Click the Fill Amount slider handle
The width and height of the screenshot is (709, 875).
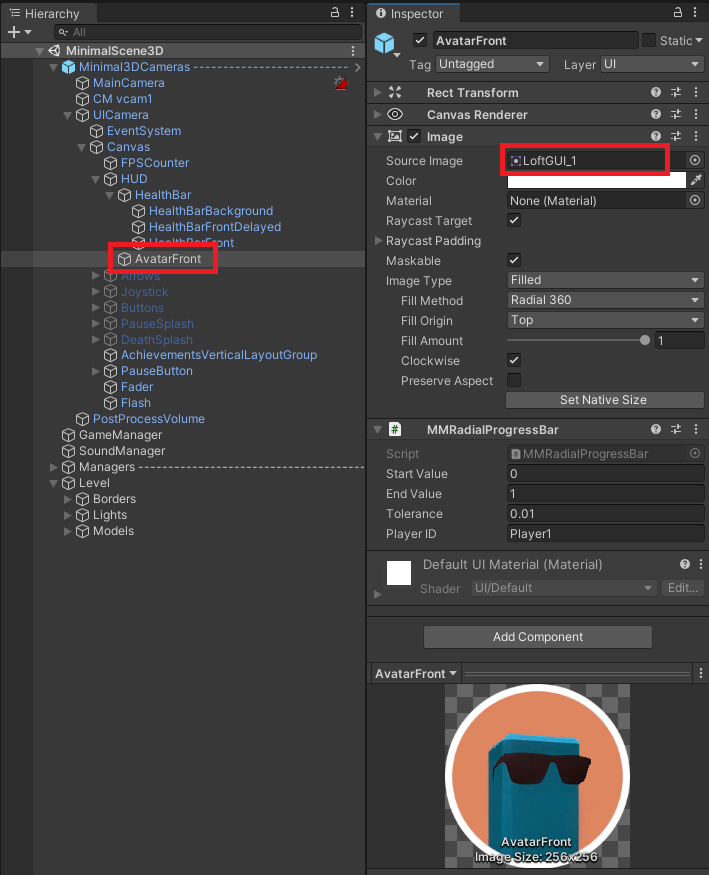[645, 340]
